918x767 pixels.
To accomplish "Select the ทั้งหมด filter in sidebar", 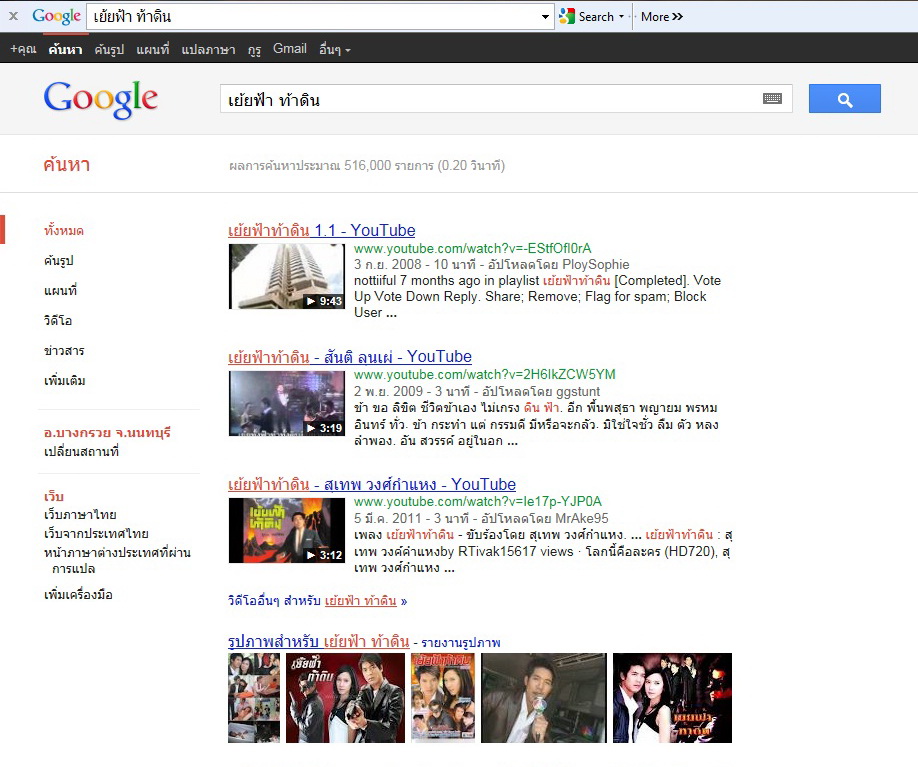I will coord(64,231).
